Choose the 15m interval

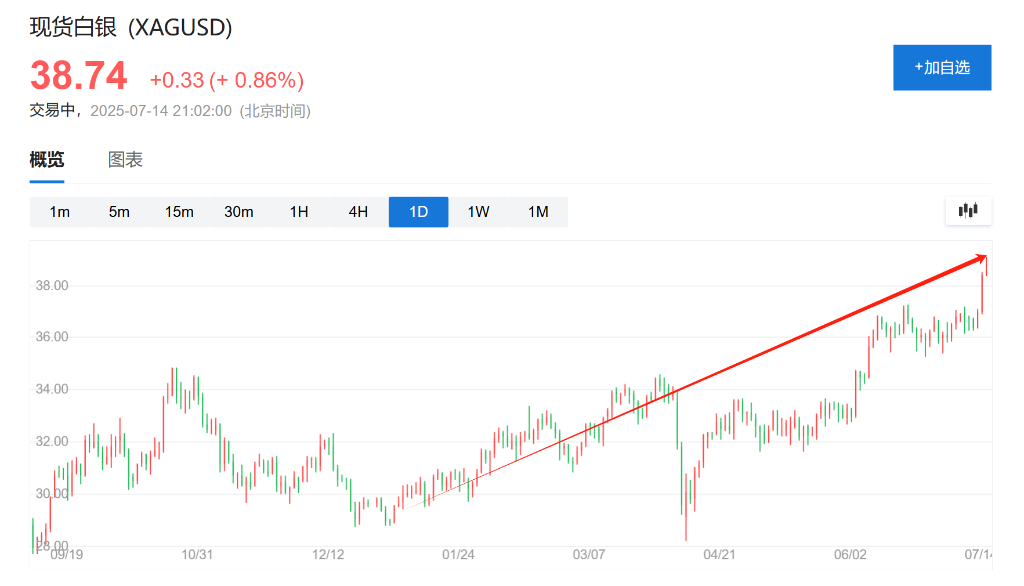coord(179,212)
